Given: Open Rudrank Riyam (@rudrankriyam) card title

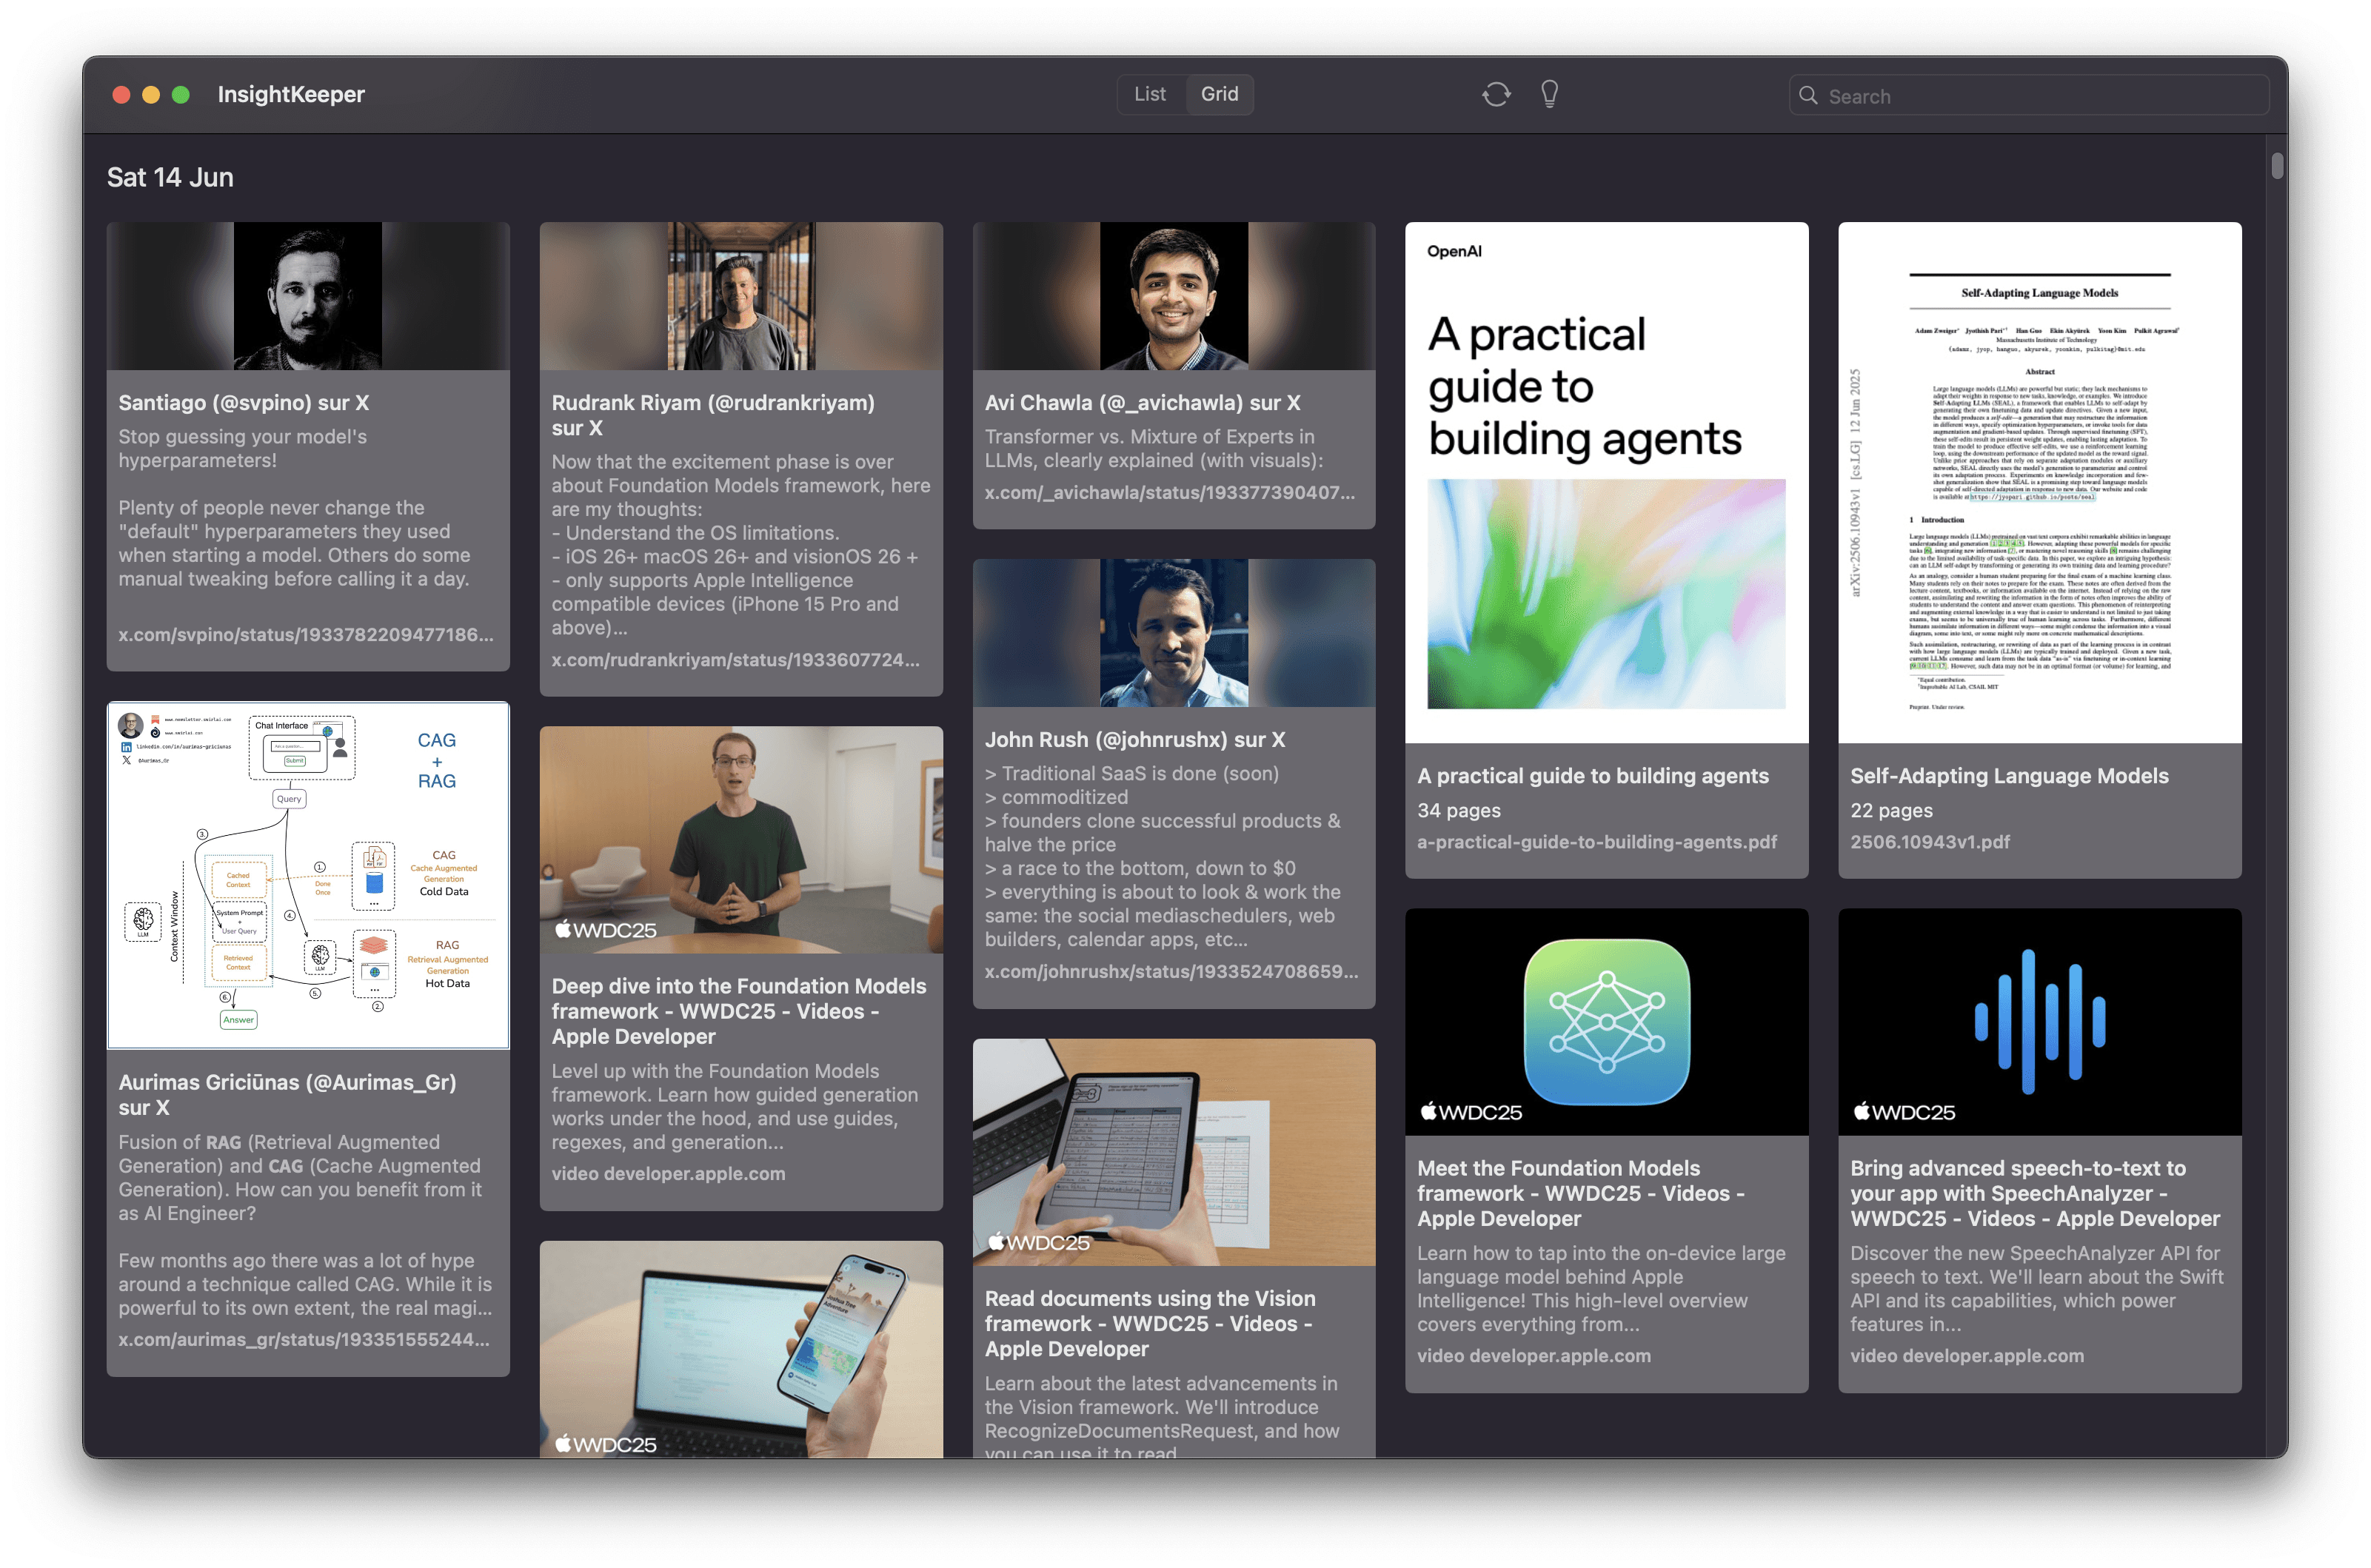Looking at the screenshot, I should (713, 415).
